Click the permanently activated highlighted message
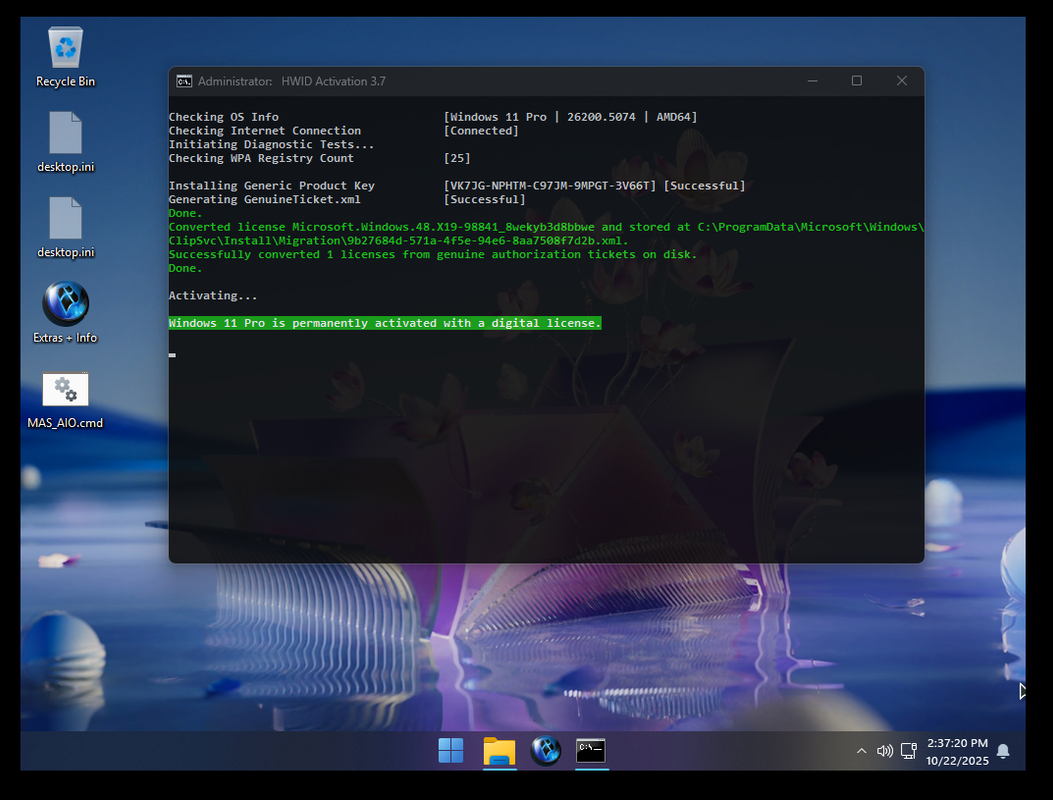Image resolution: width=1053 pixels, height=800 pixels. point(385,323)
